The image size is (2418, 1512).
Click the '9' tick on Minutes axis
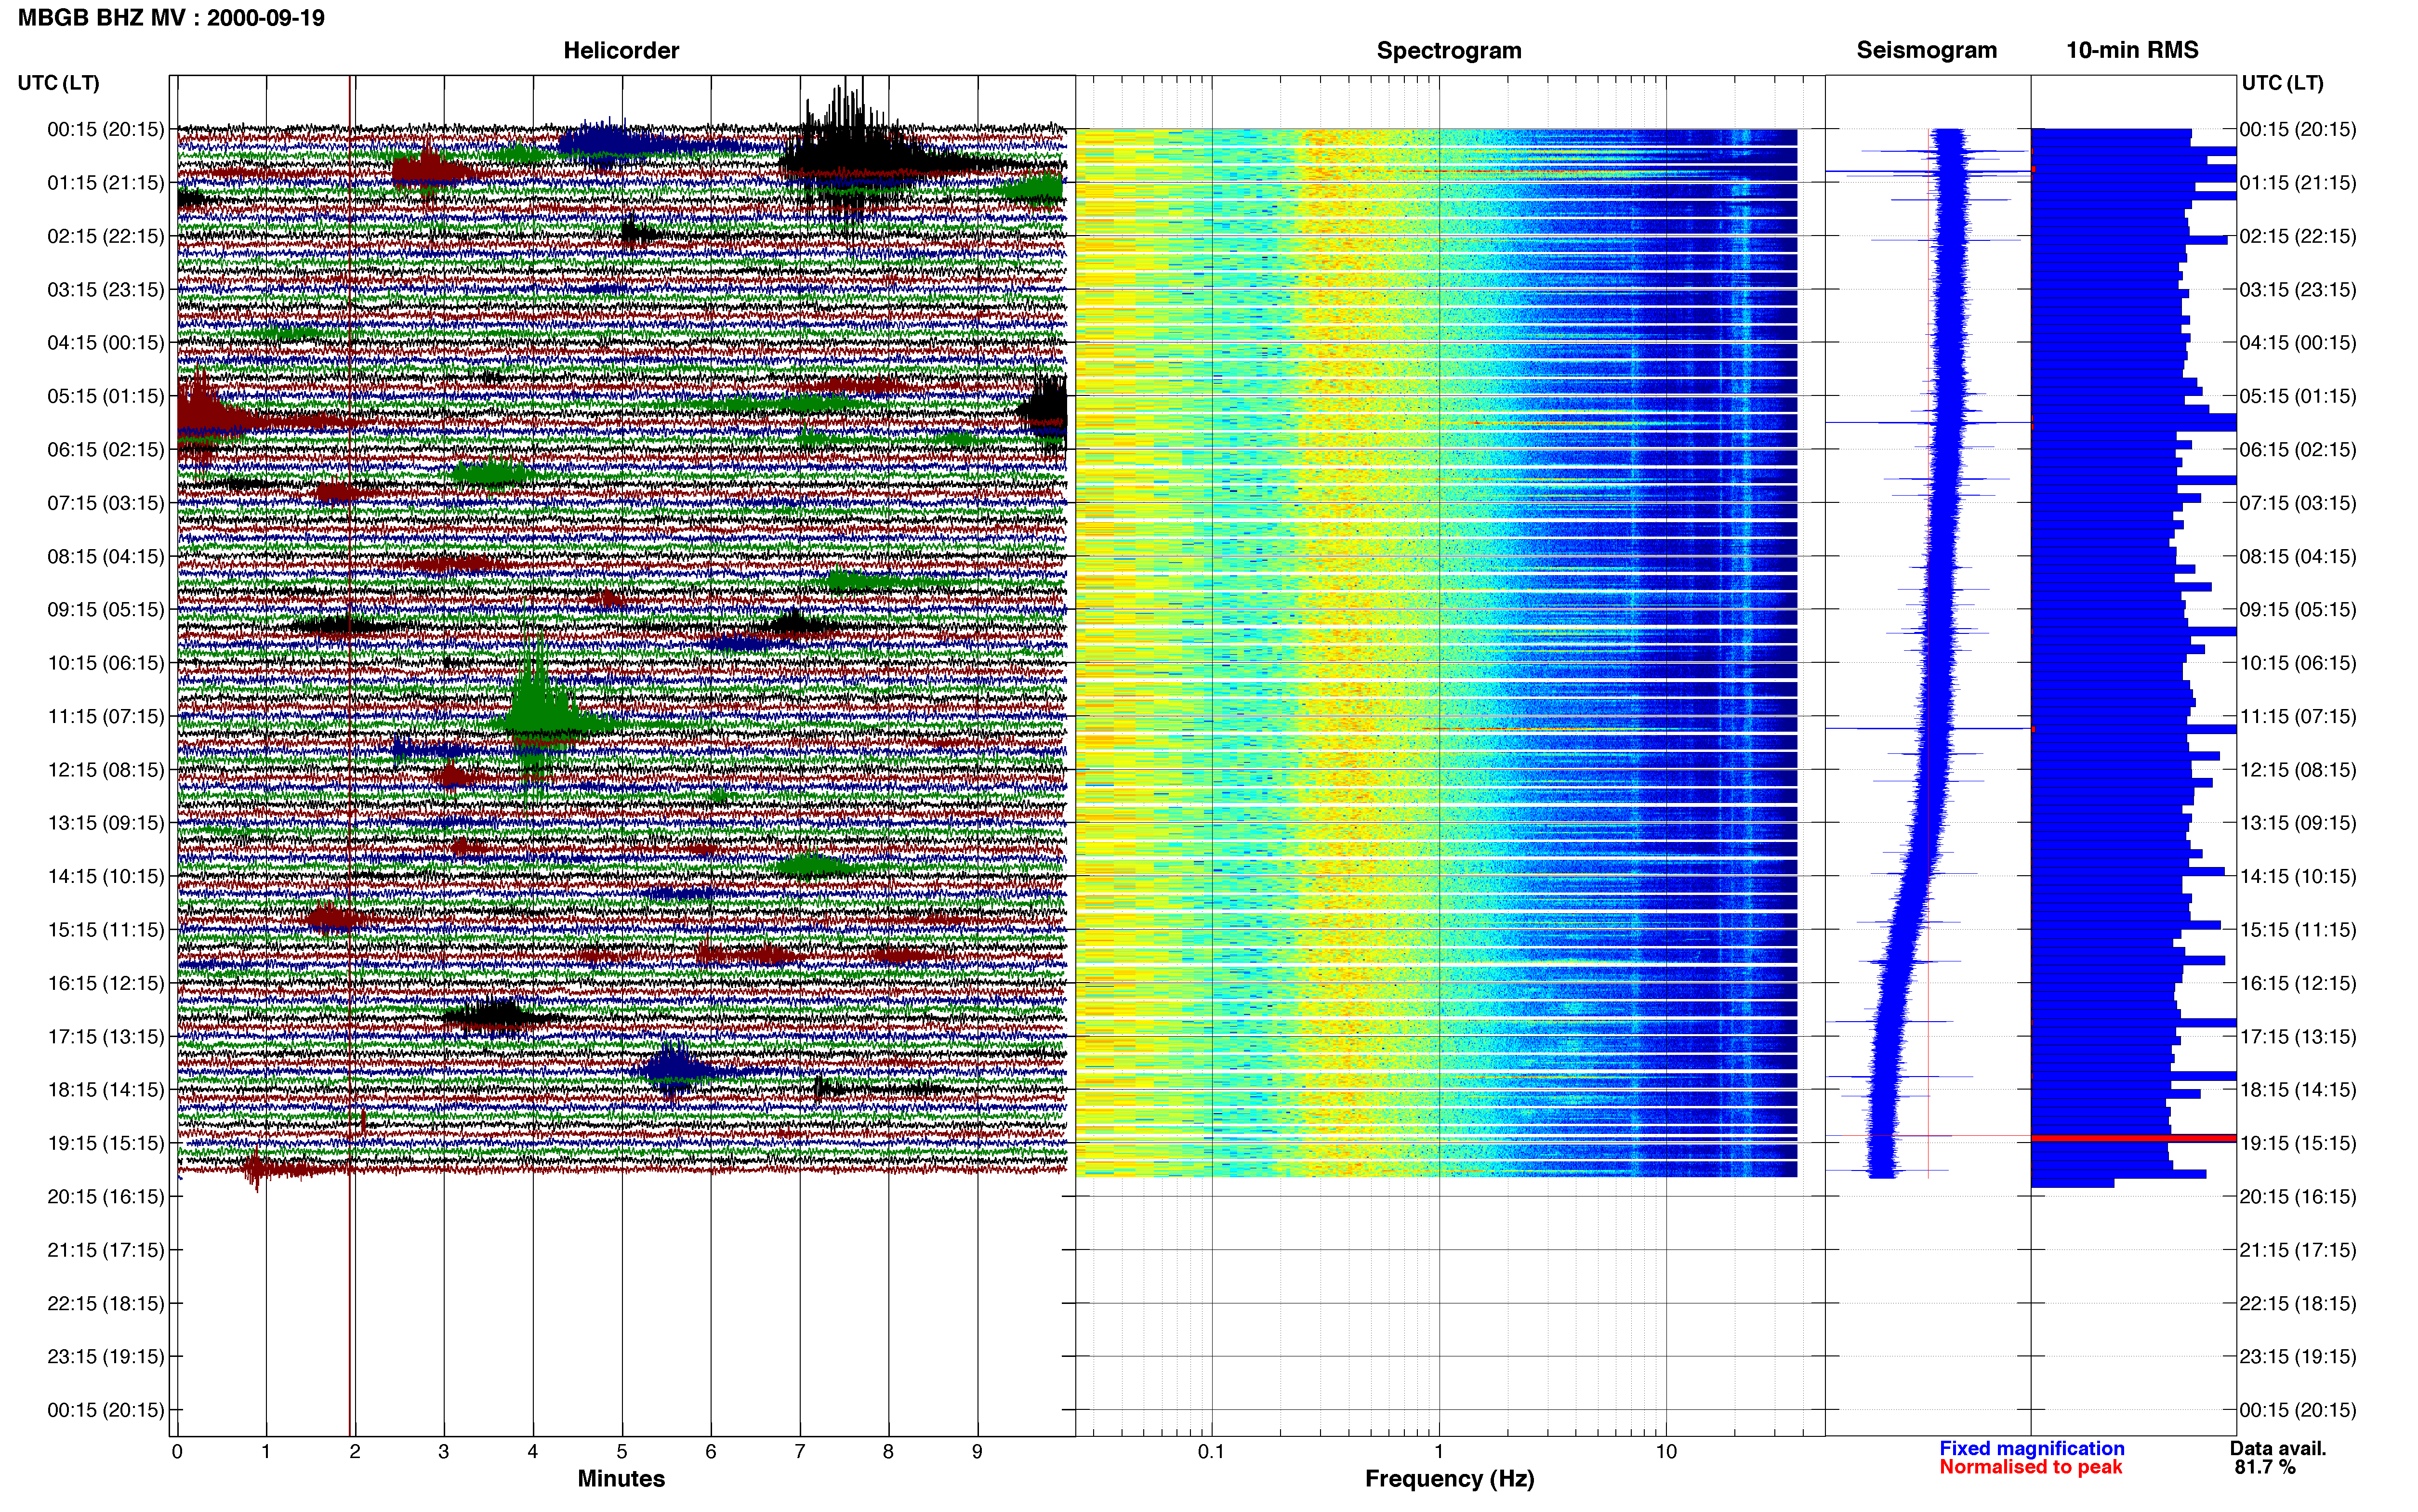click(977, 1452)
